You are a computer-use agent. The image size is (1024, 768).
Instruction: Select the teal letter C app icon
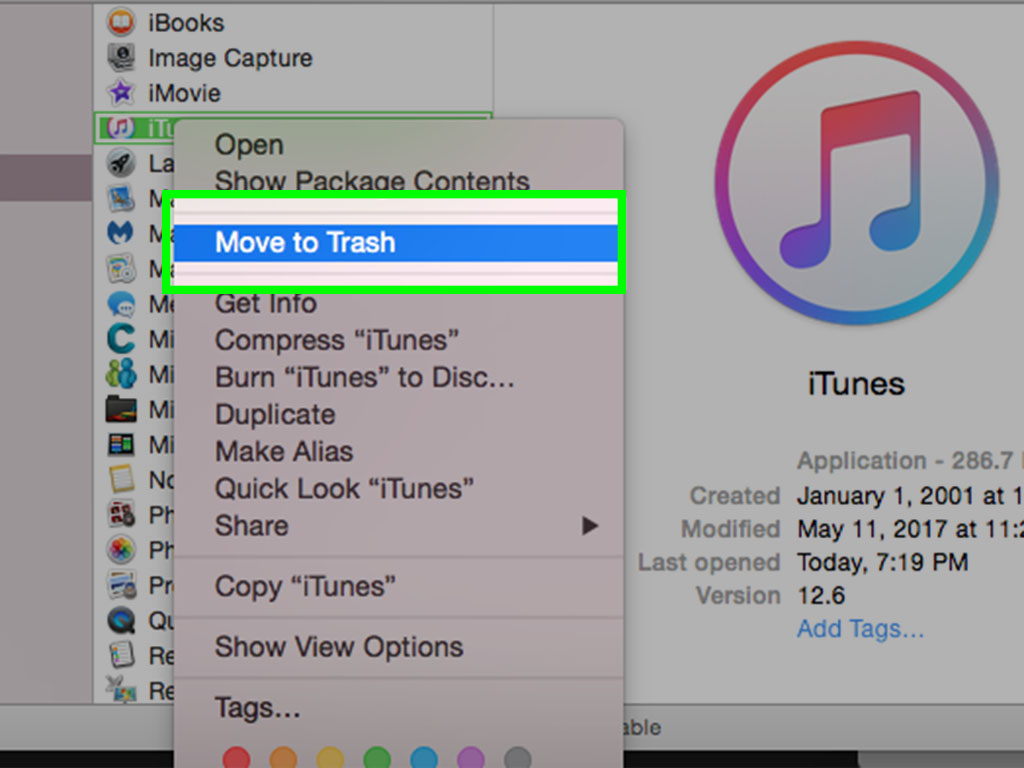pos(121,339)
